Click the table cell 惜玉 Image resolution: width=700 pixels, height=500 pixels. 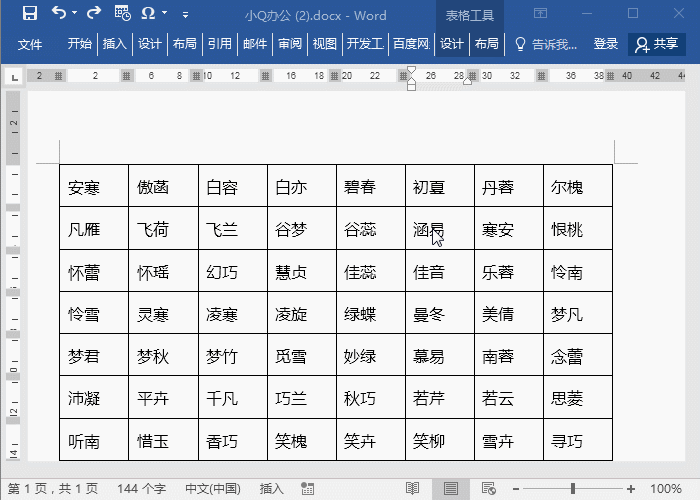(163, 440)
